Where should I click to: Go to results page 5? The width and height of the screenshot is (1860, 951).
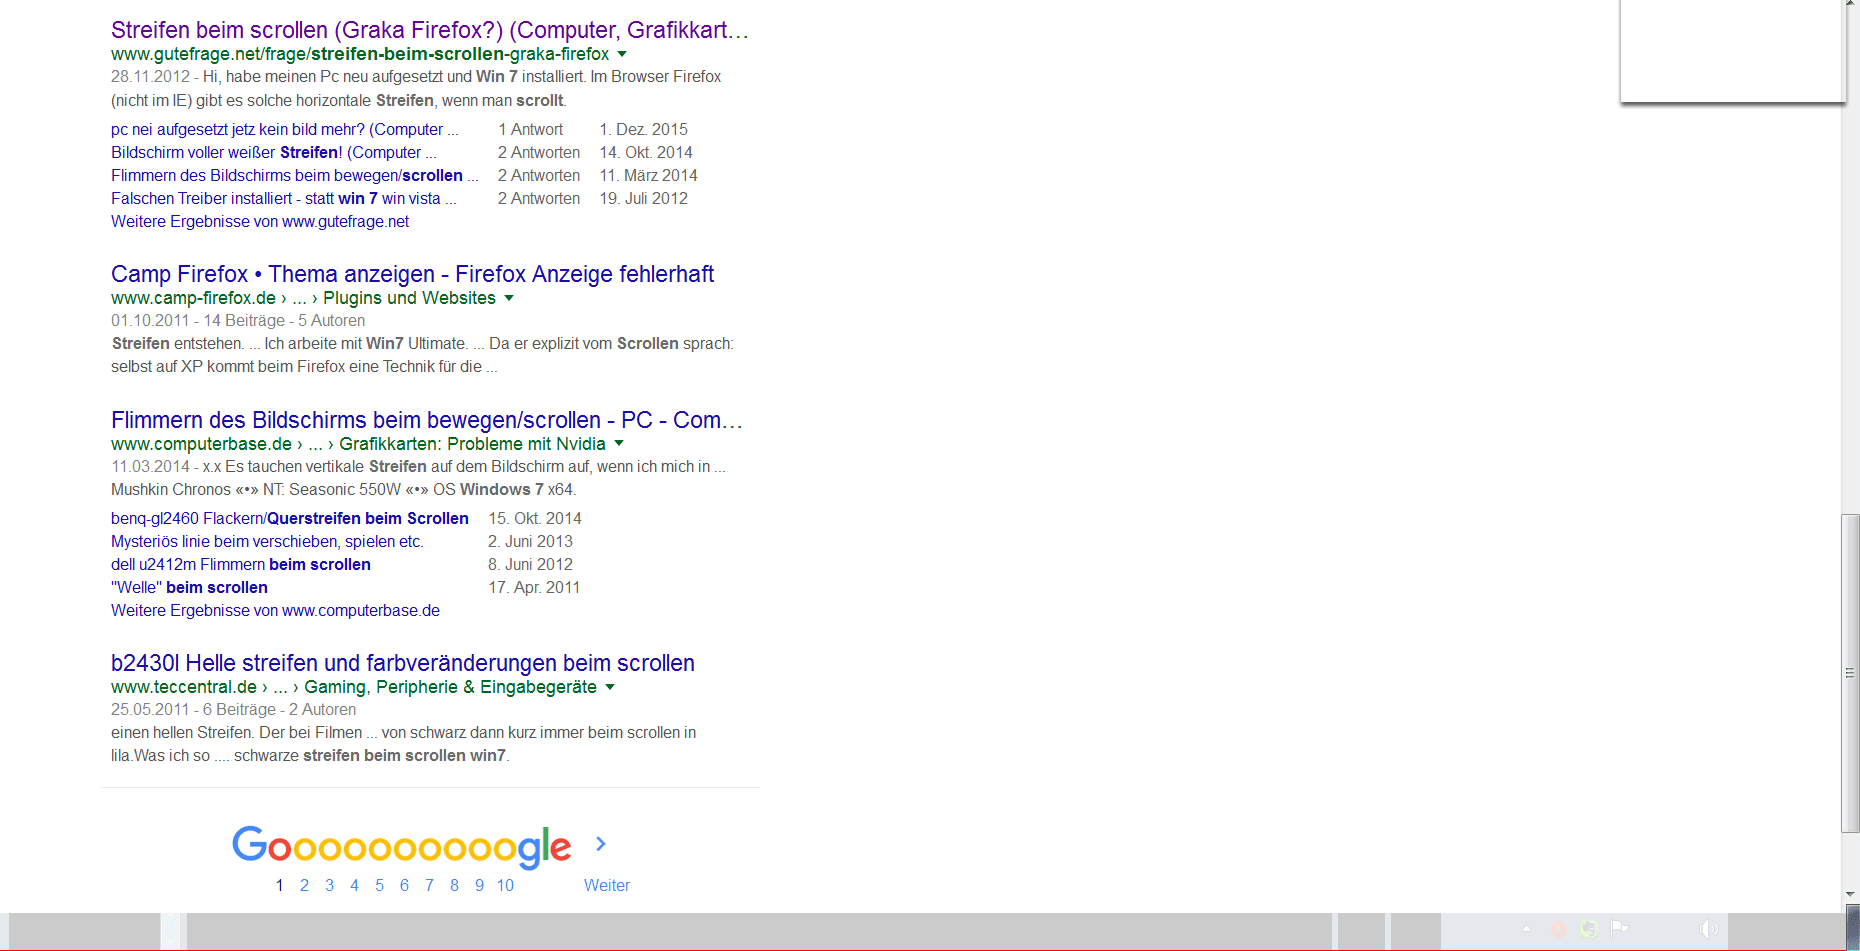click(x=379, y=885)
